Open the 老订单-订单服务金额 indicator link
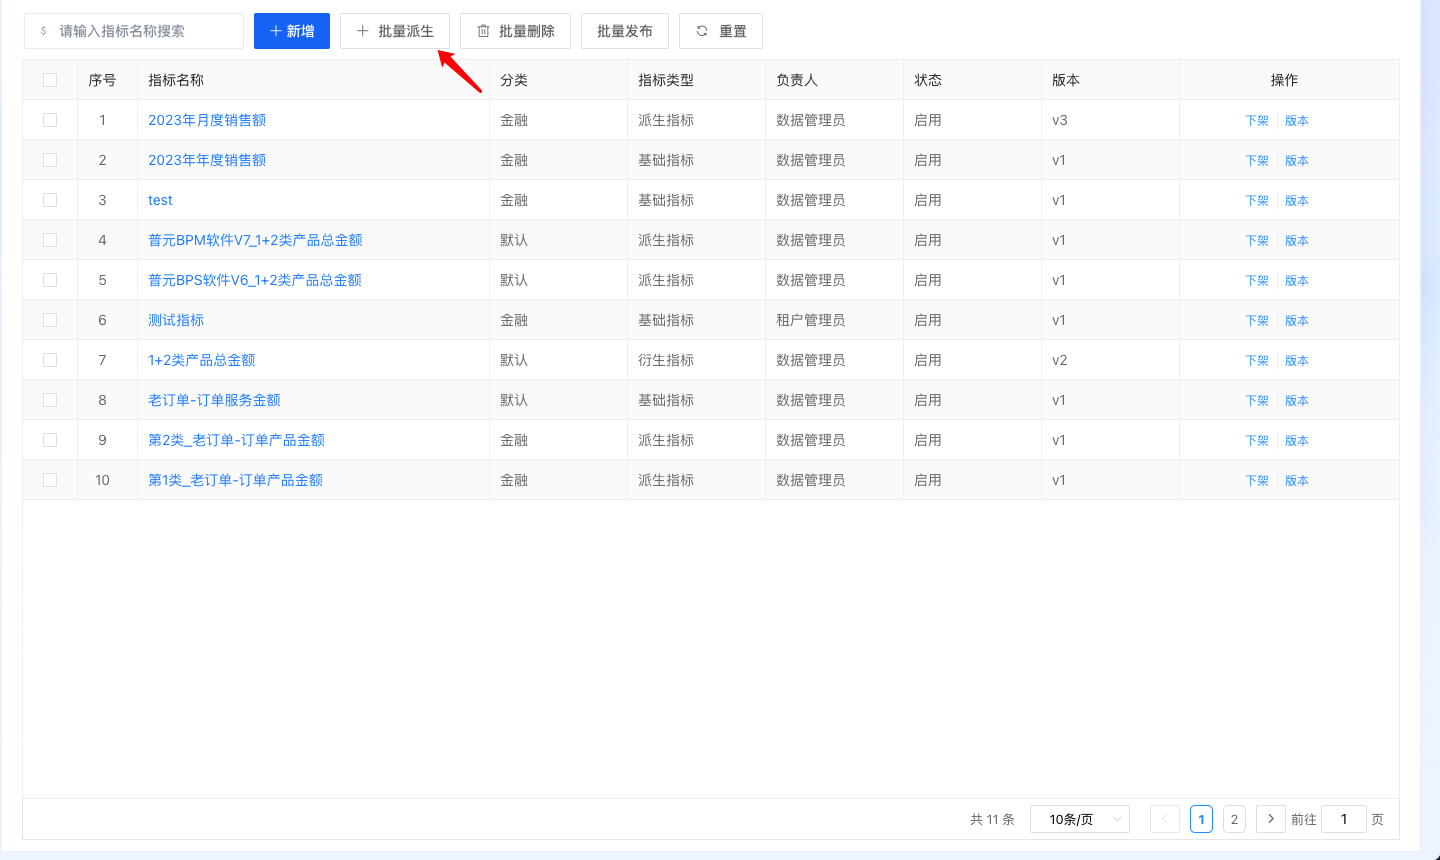Screen dimensions: 1440x860 click(x=214, y=400)
